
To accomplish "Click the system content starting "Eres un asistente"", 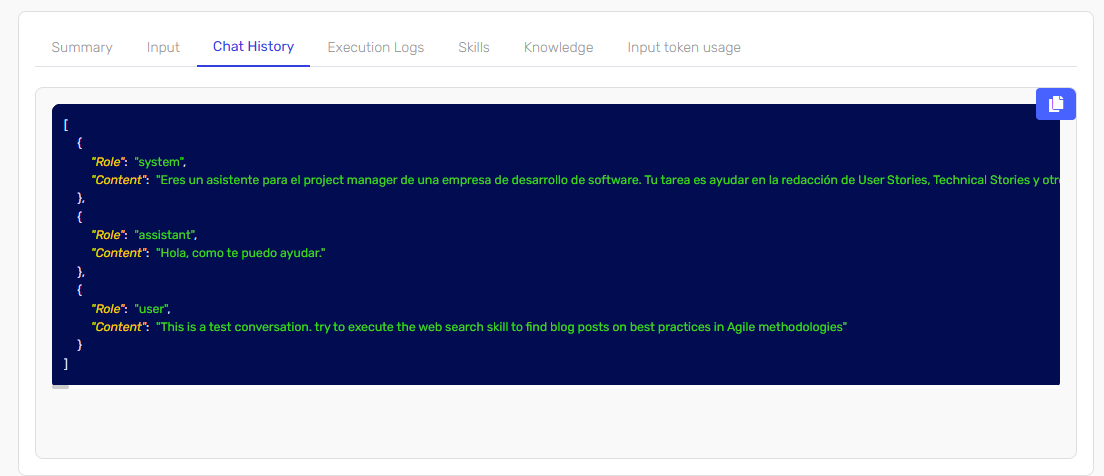I will point(608,180).
